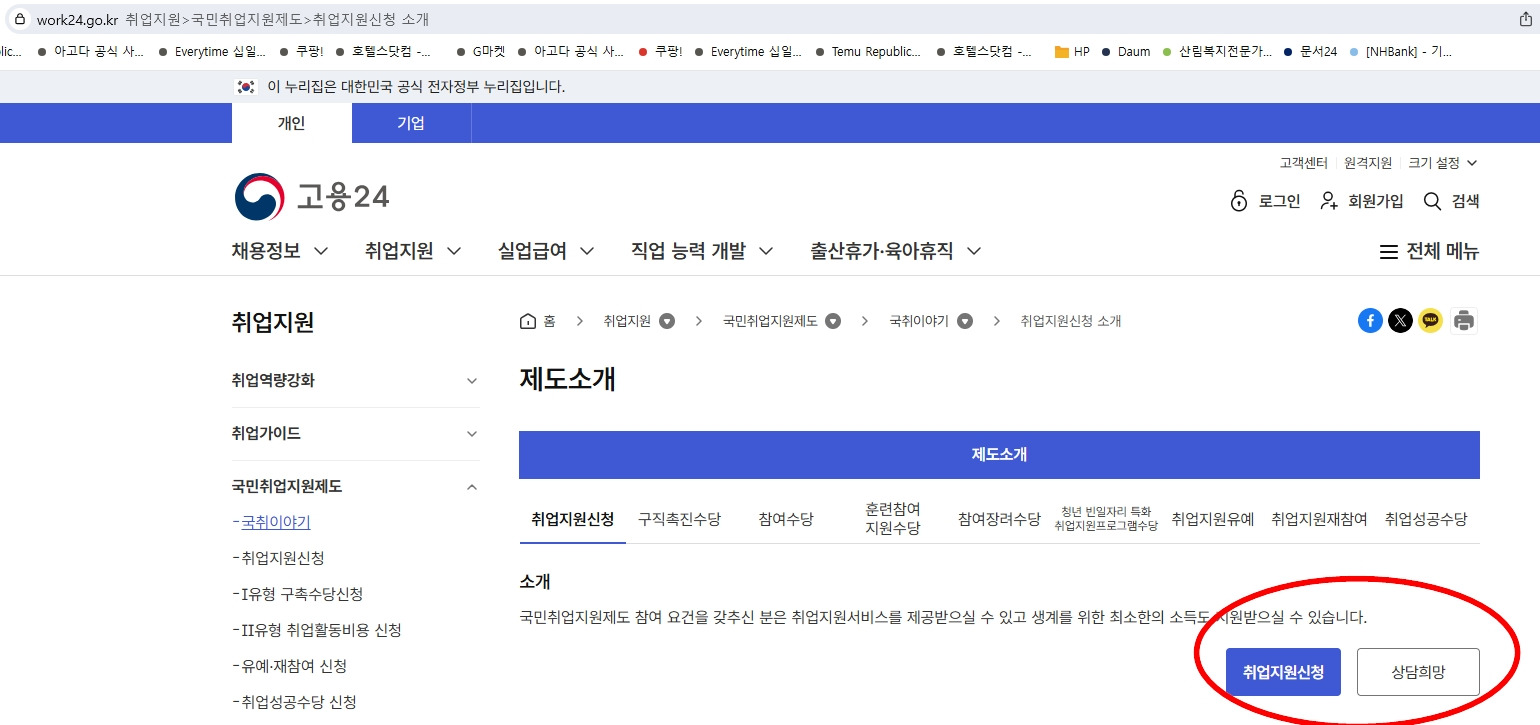Select the 구직촉진수당 tab

point(679,519)
